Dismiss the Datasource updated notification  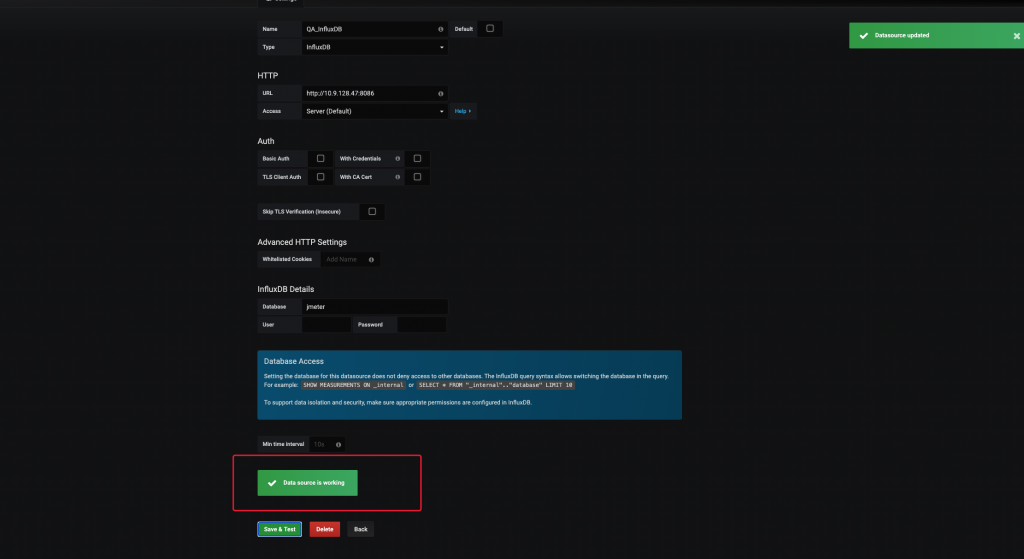tap(1016, 35)
